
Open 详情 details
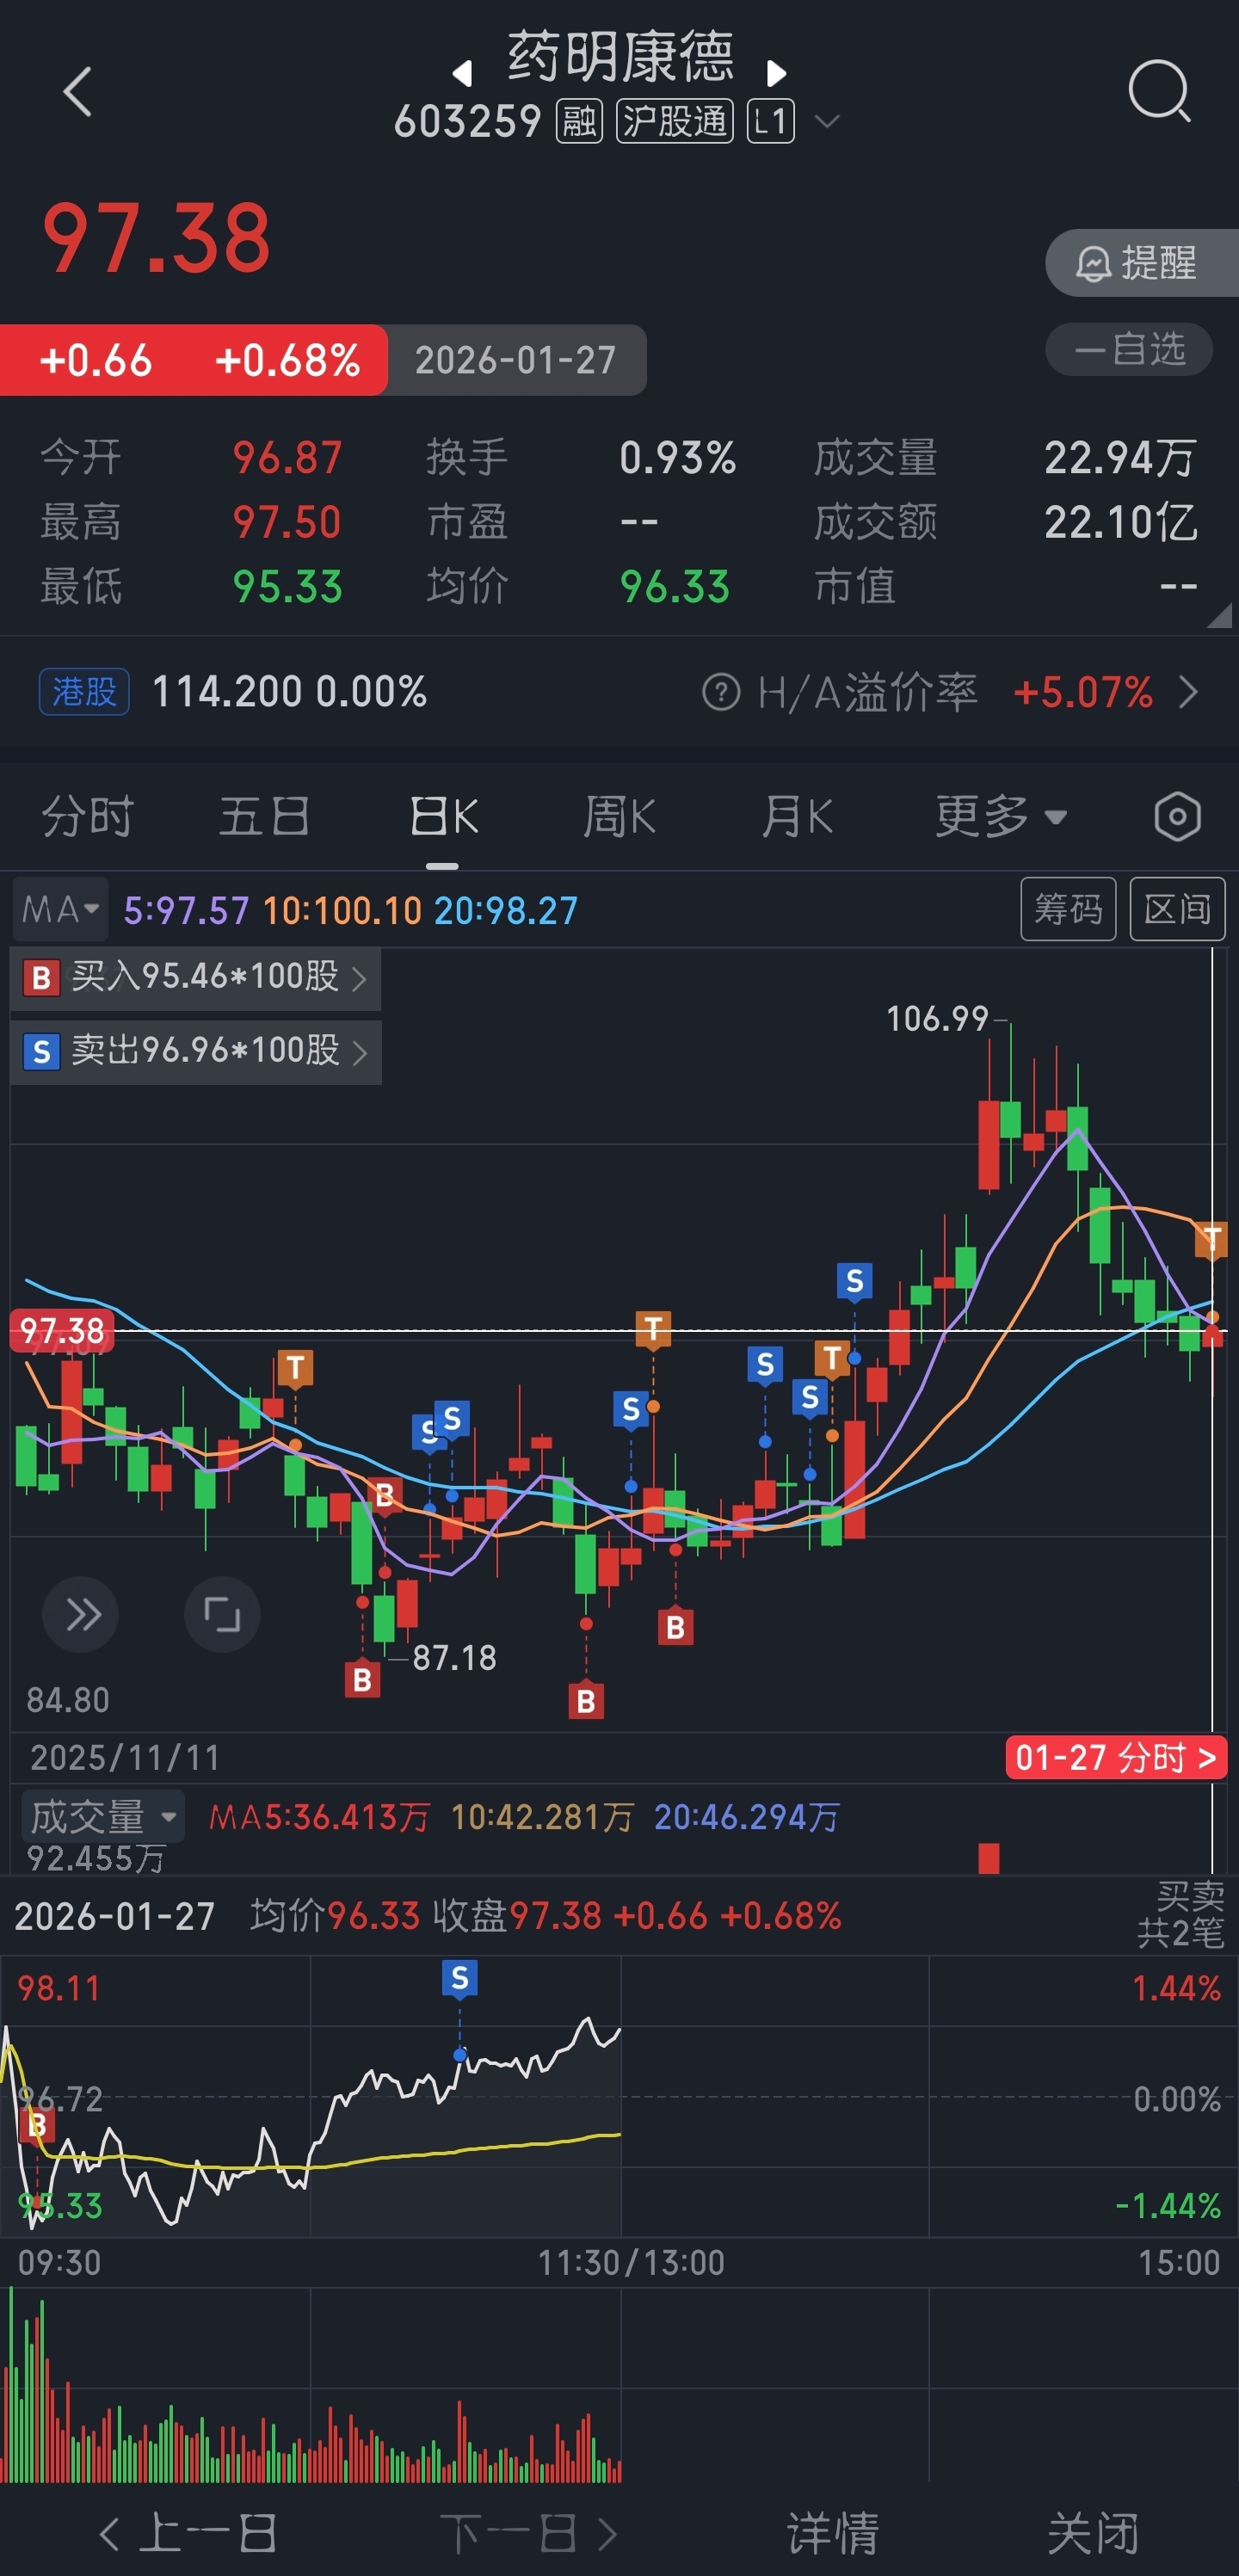(832, 2535)
